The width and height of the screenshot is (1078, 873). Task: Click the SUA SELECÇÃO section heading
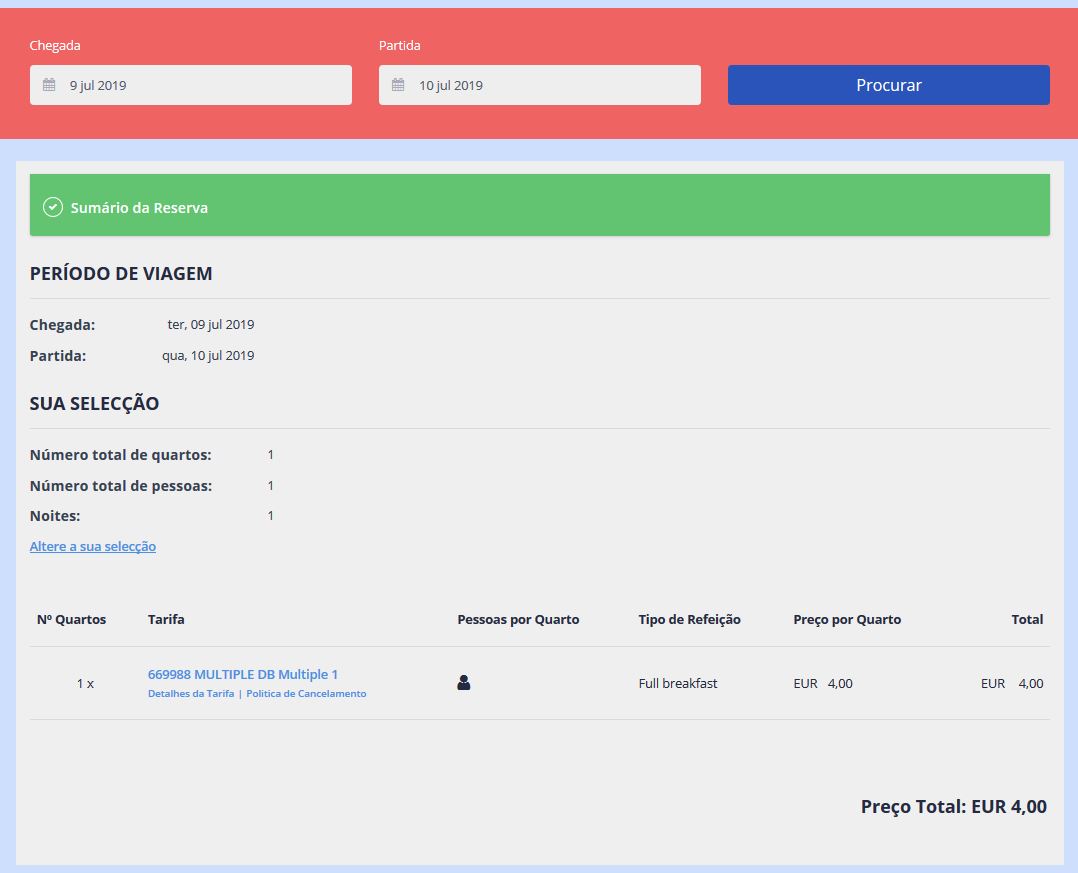(95, 403)
